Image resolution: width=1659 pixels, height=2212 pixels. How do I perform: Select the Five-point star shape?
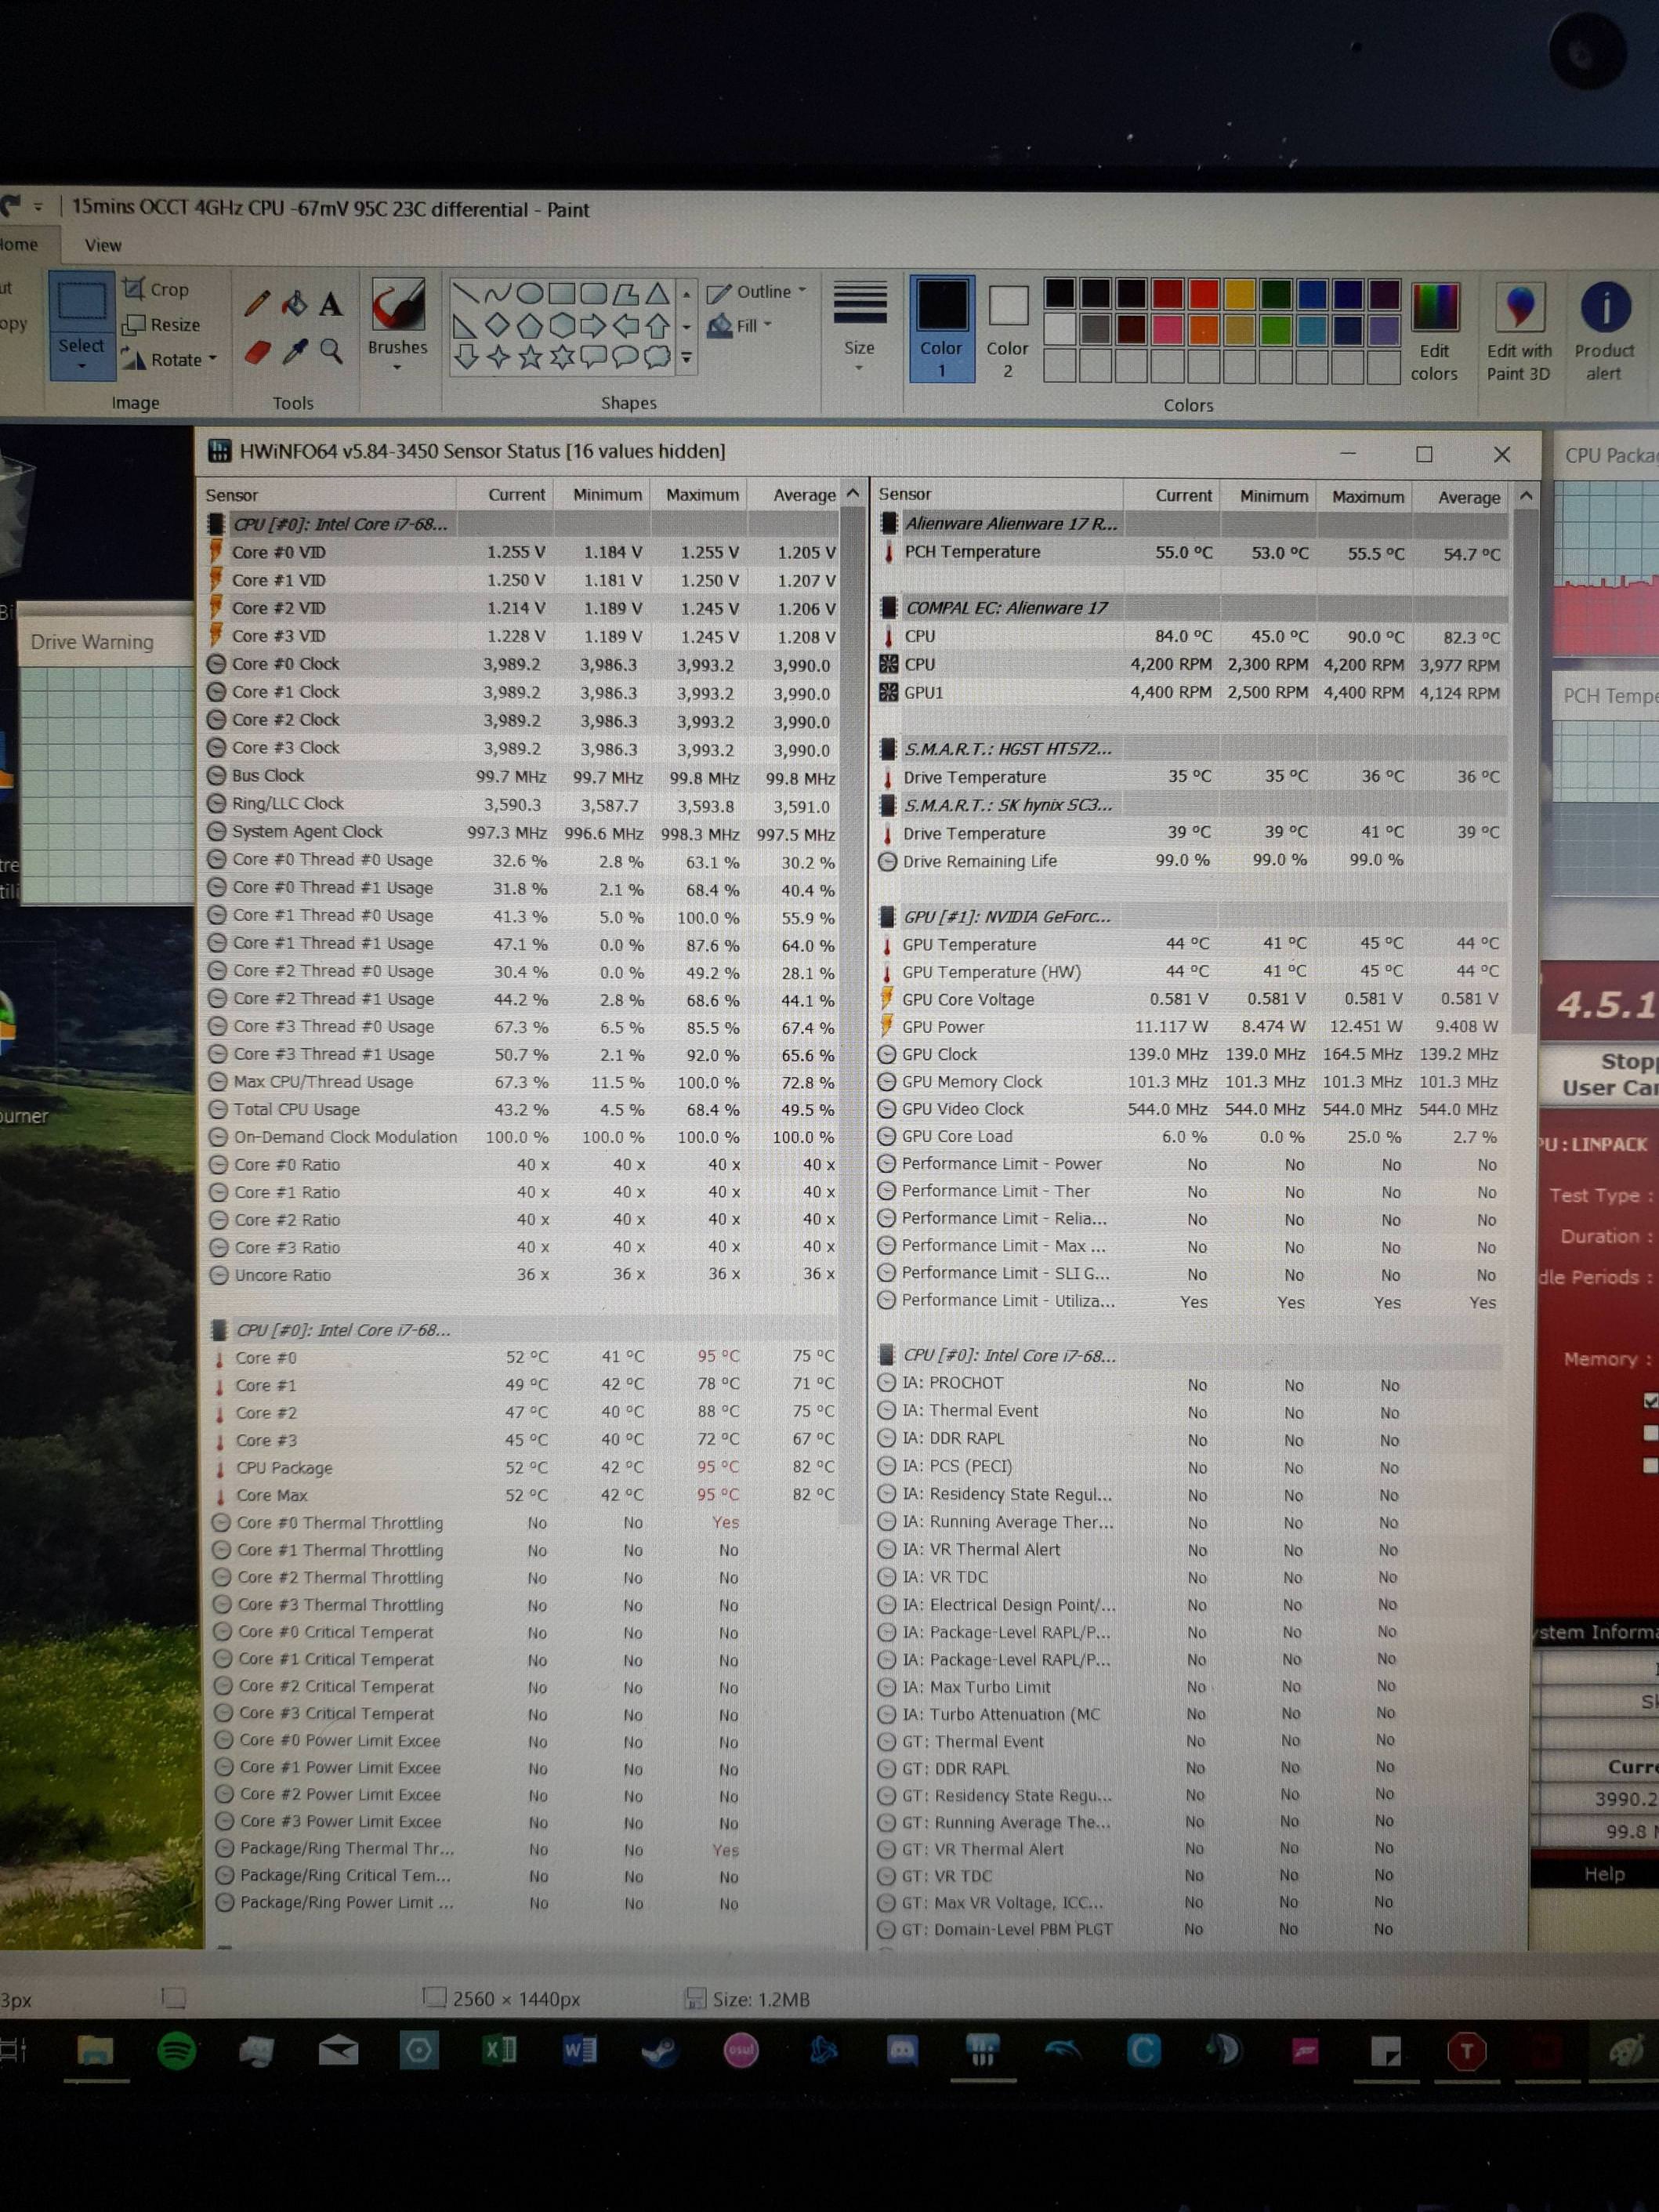[x=530, y=357]
